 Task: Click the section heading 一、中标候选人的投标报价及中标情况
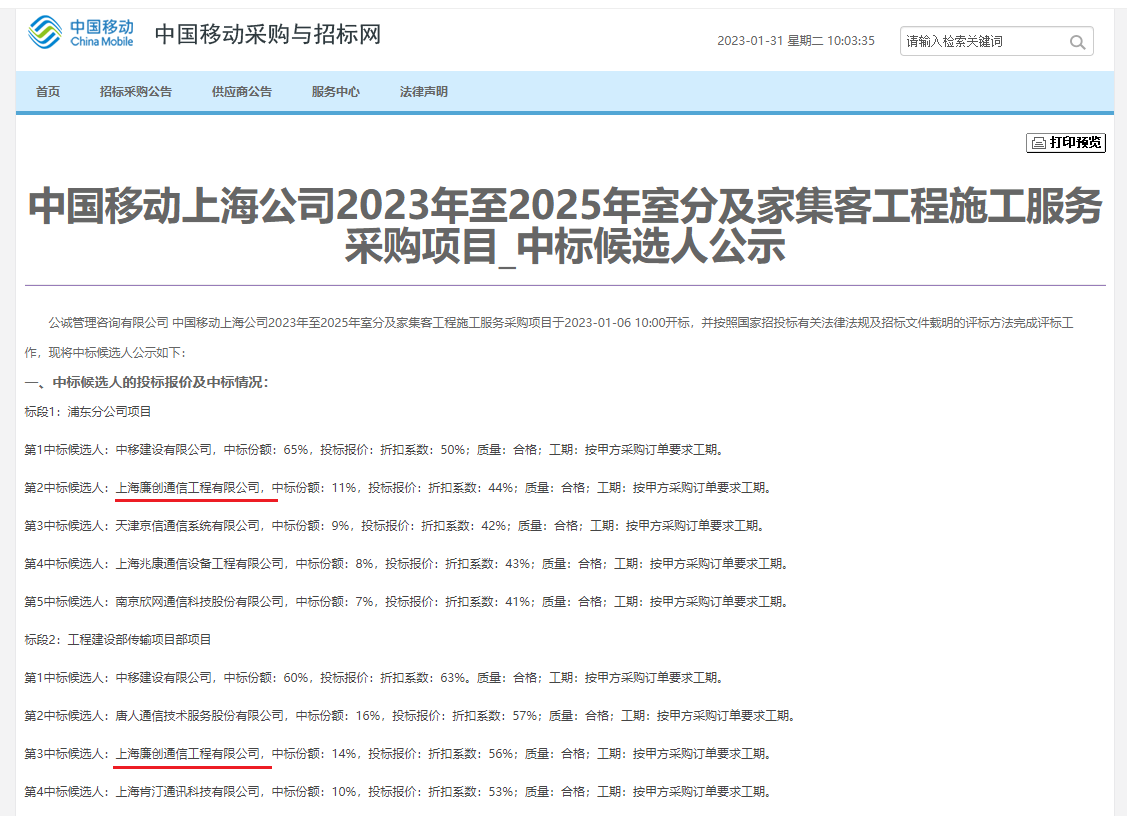click(x=147, y=382)
